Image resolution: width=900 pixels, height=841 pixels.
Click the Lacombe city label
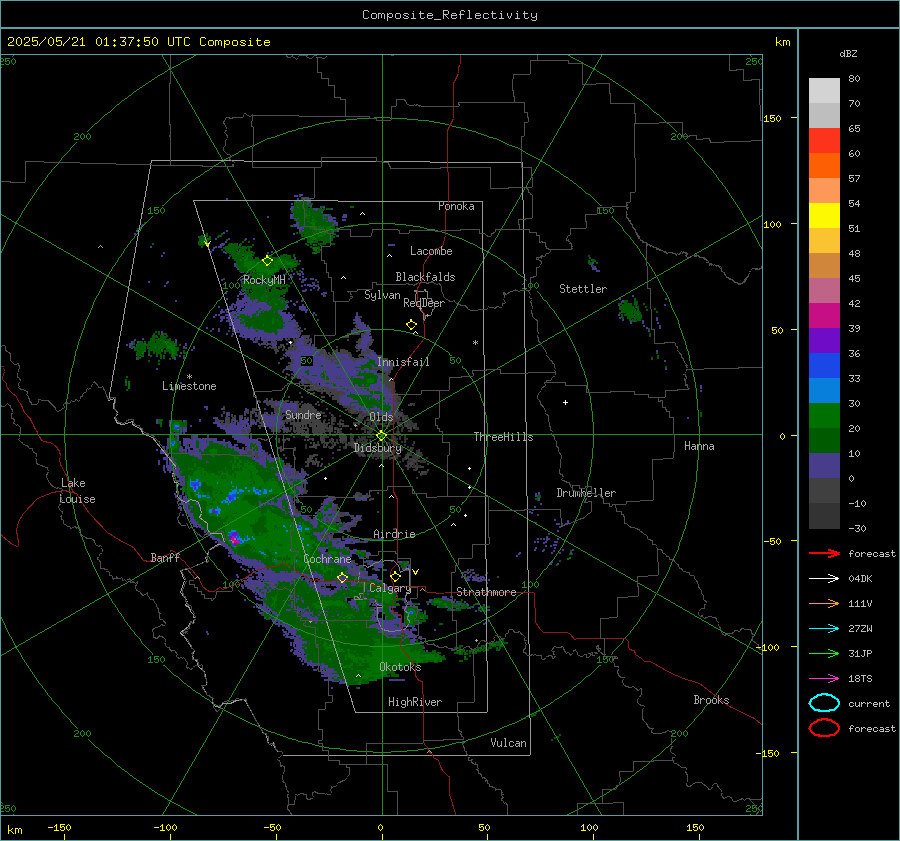[431, 251]
